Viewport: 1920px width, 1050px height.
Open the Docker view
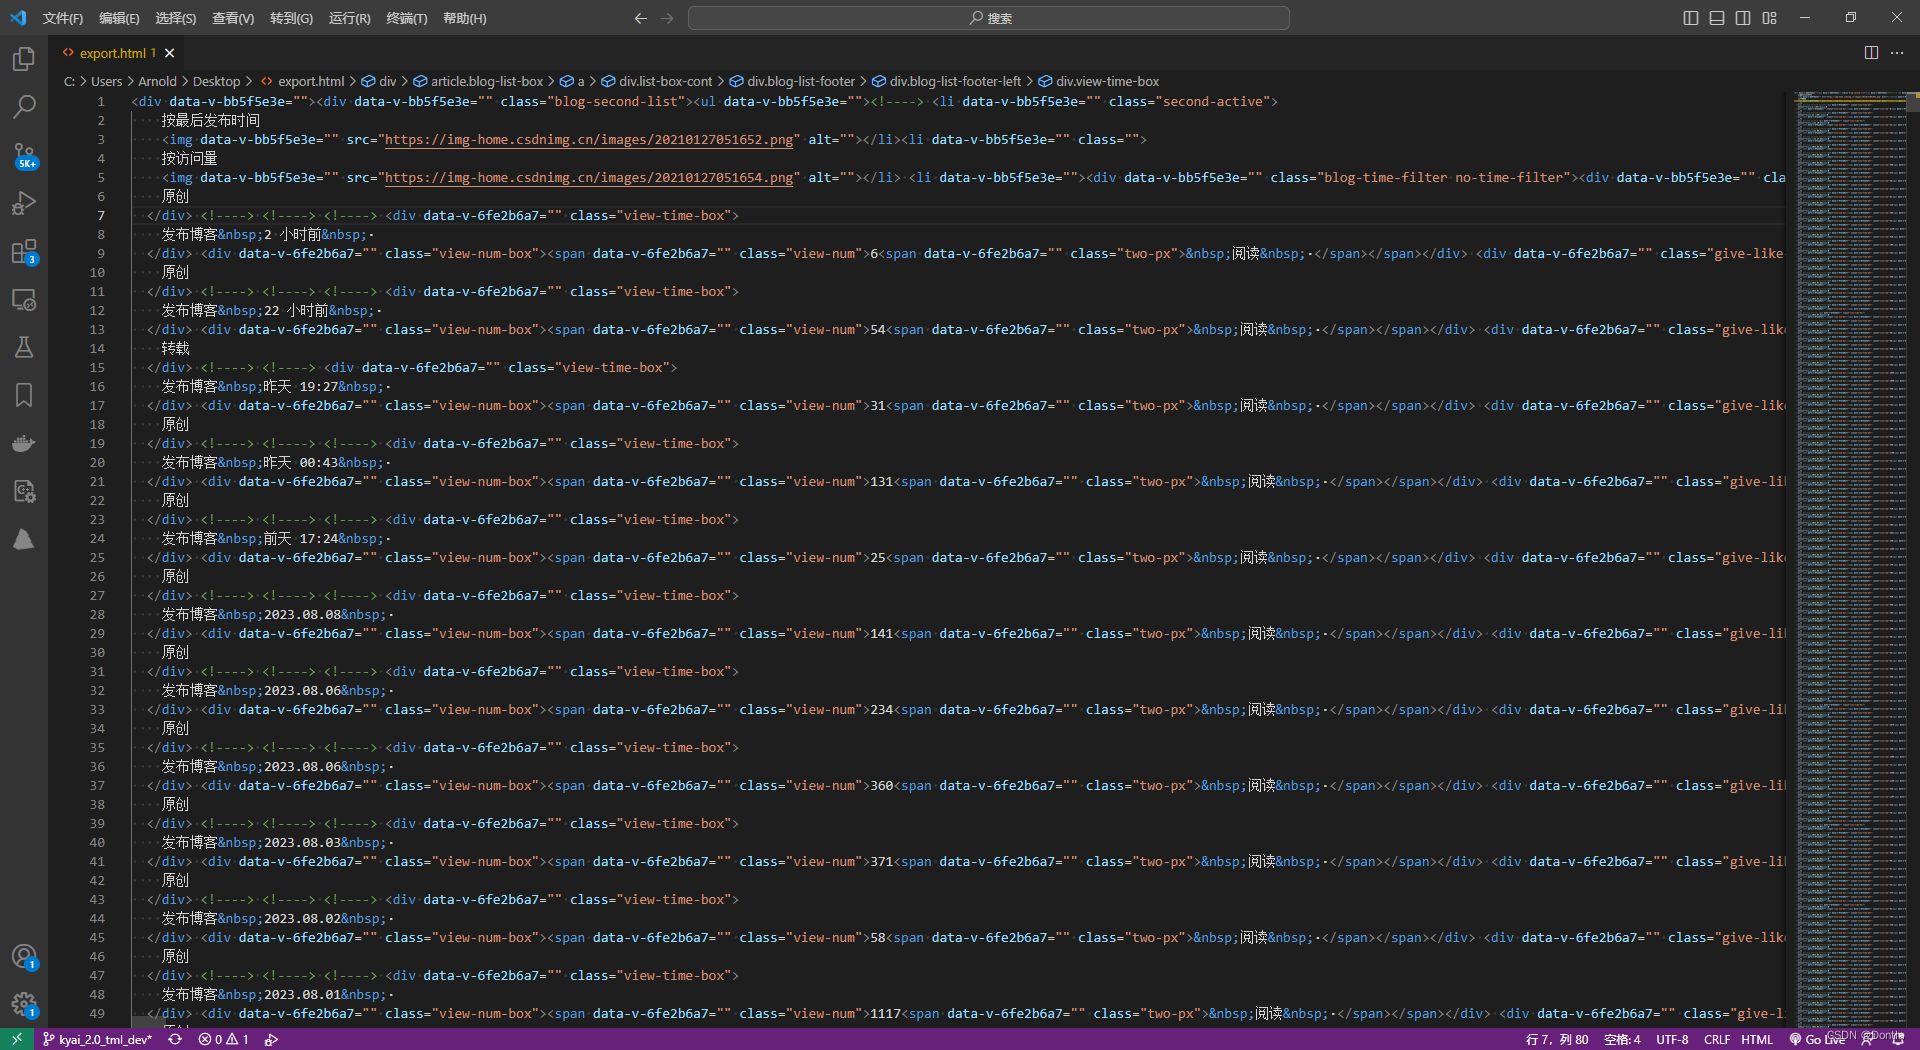click(x=24, y=443)
